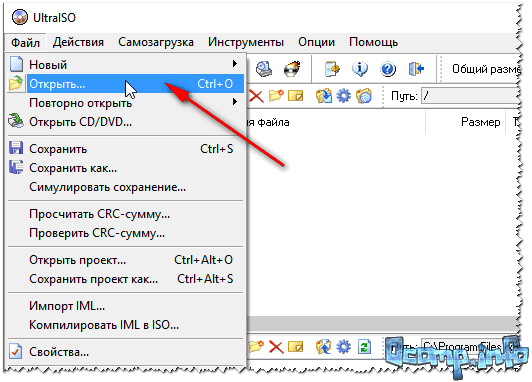
Task: Choose Открыть... in the File menu
Action: coord(126,83)
